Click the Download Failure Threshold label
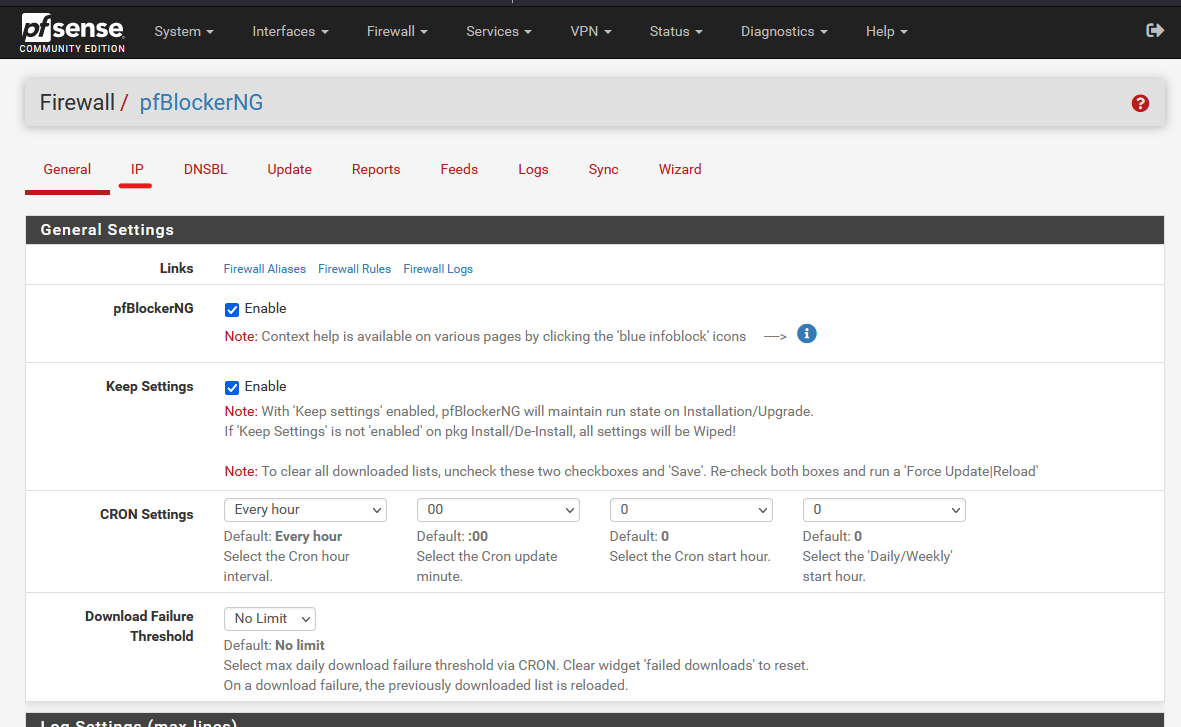Image resolution: width=1181 pixels, height=727 pixels. click(x=139, y=626)
